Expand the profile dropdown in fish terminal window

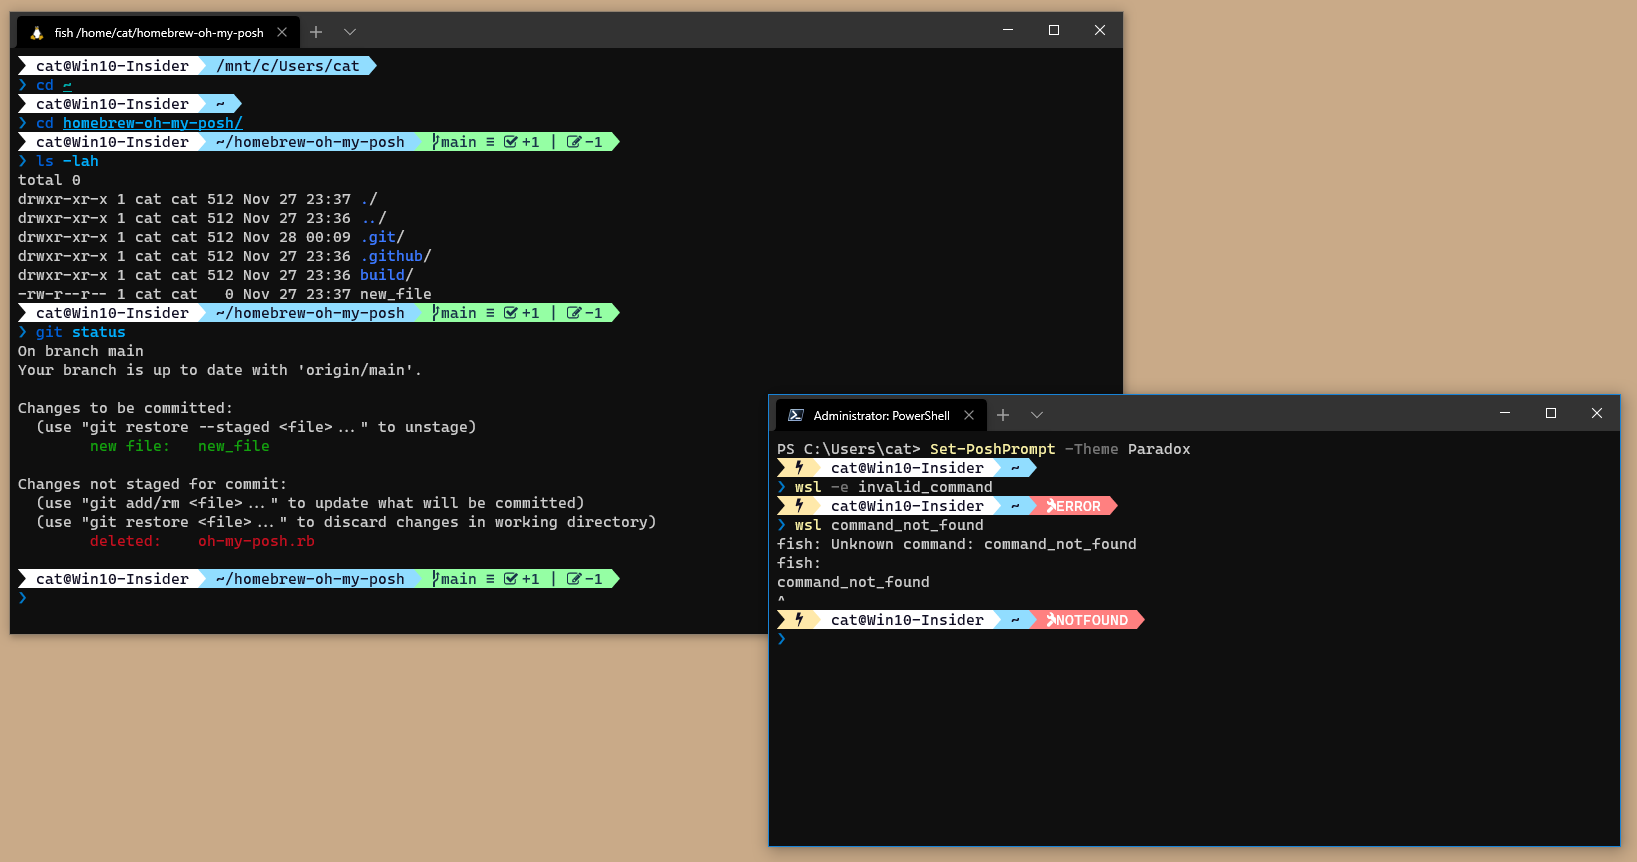[350, 32]
